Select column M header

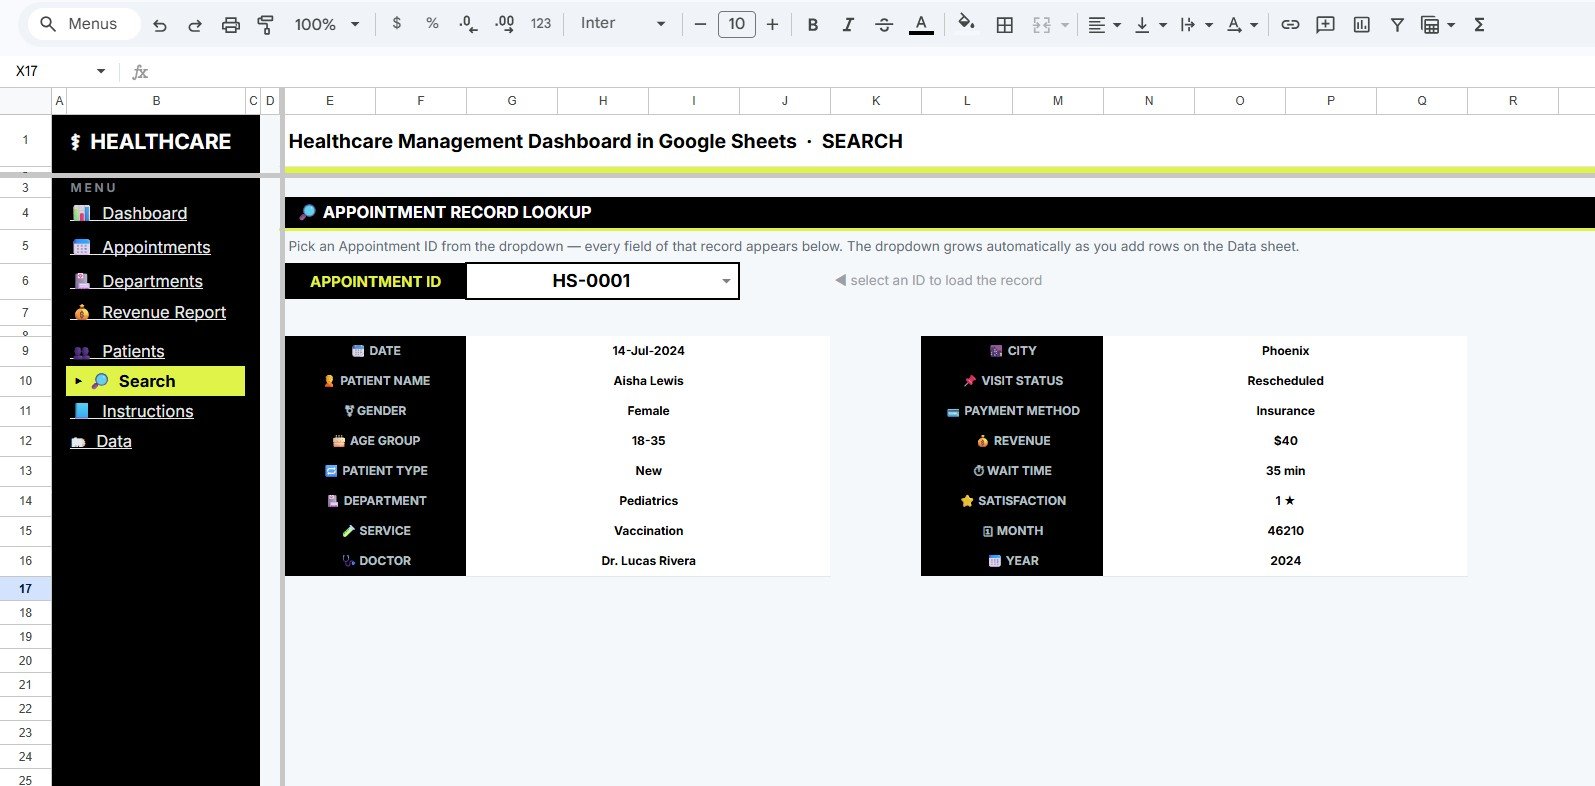[1058, 101]
